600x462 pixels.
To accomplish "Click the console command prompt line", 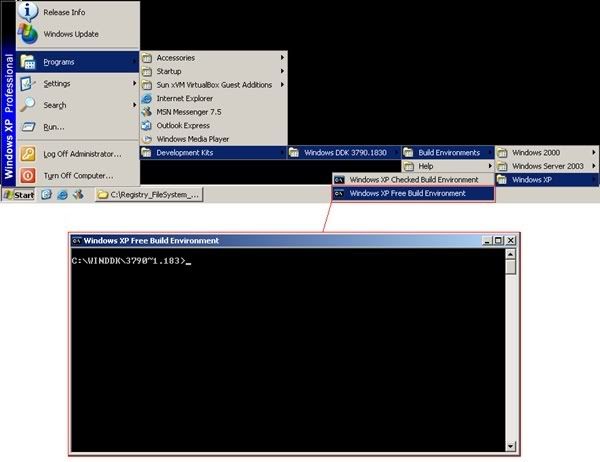I will pos(131,261).
